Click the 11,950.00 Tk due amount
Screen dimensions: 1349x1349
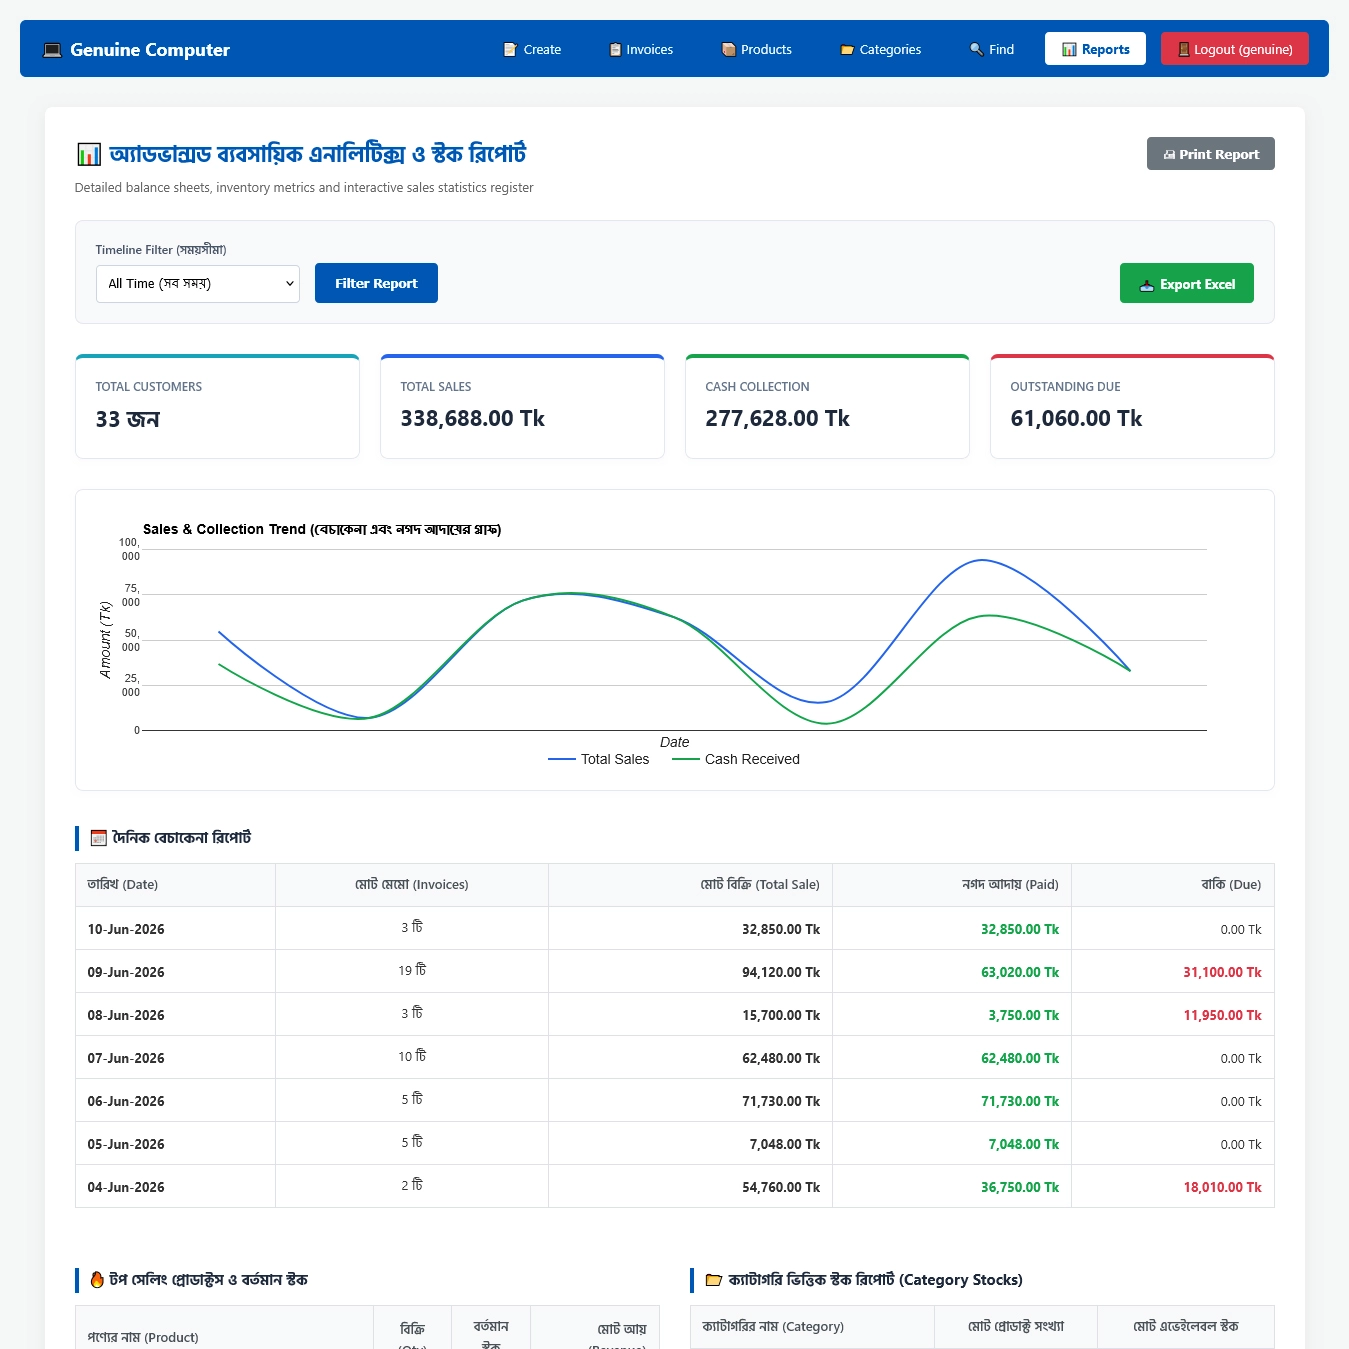pyautogui.click(x=1222, y=1016)
